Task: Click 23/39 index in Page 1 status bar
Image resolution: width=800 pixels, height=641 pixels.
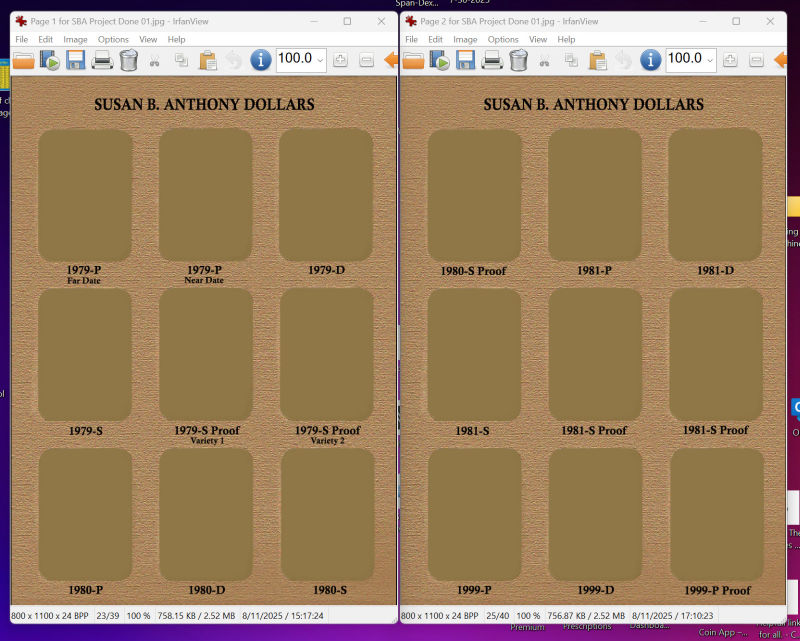Action: point(108,616)
